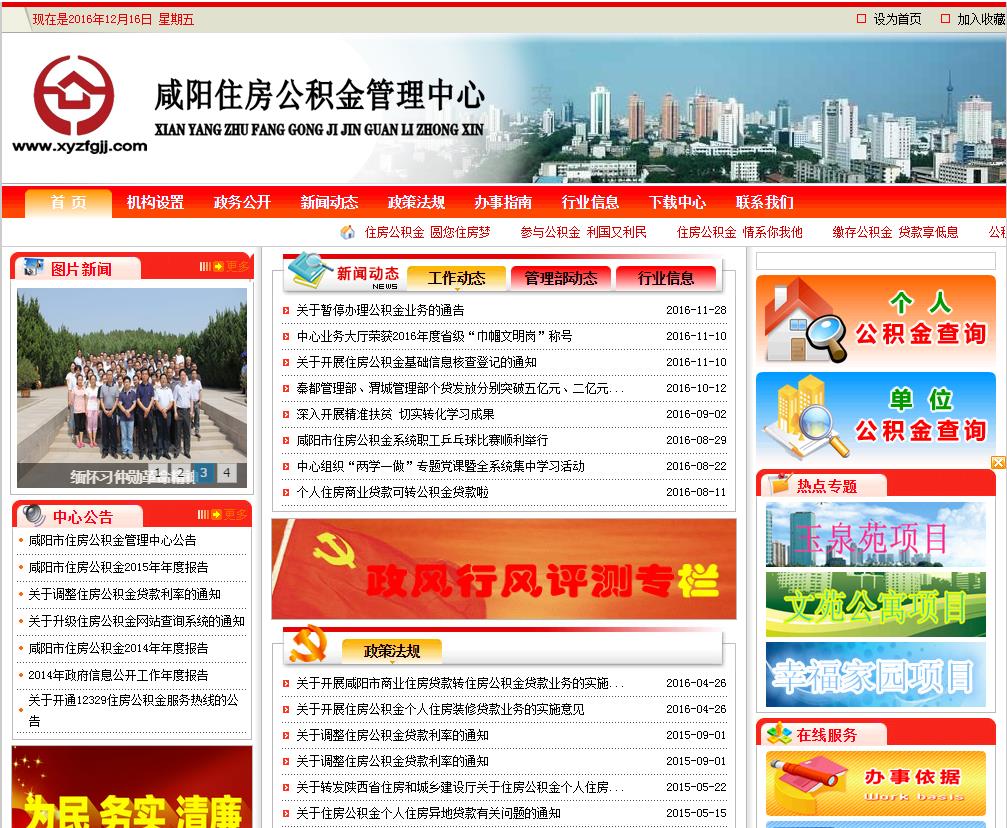Open the 文苑公寓项目 topic banner

(876, 604)
